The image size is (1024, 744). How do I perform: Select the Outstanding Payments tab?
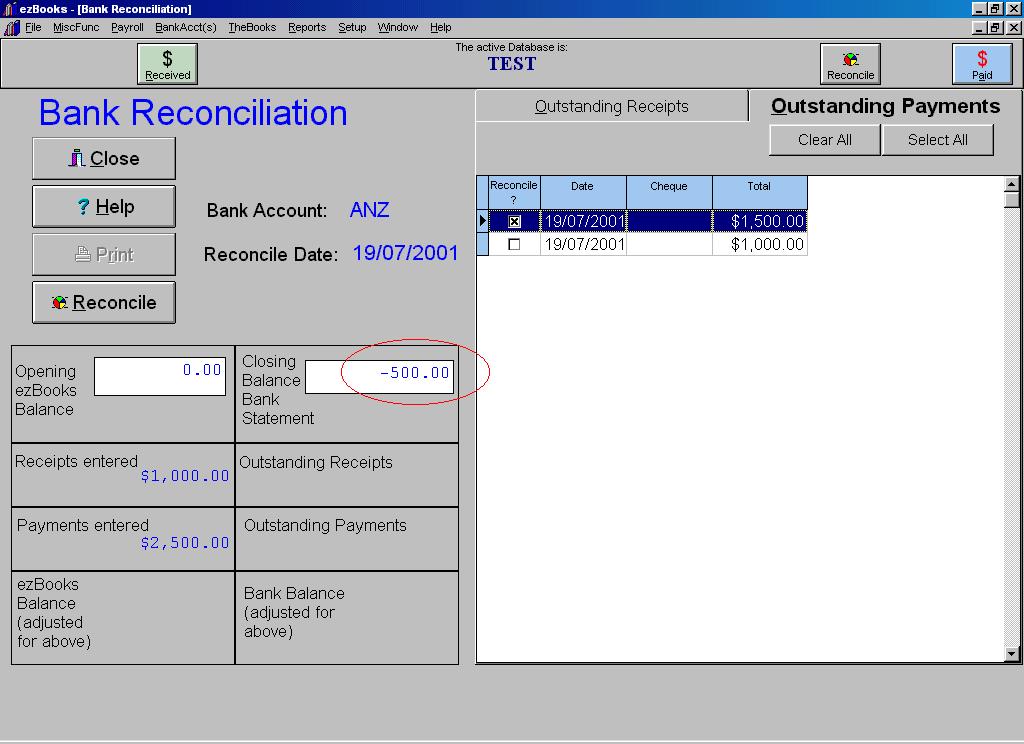[x=885, y=106]
